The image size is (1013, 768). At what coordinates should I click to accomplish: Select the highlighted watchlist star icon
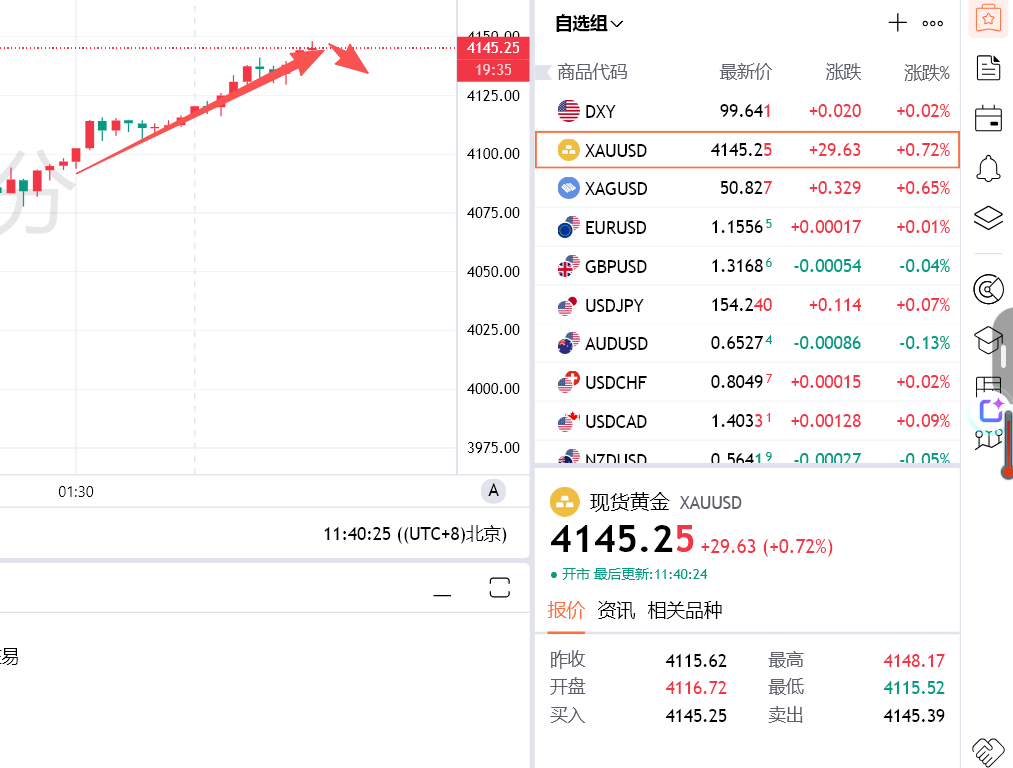(988, 17)
